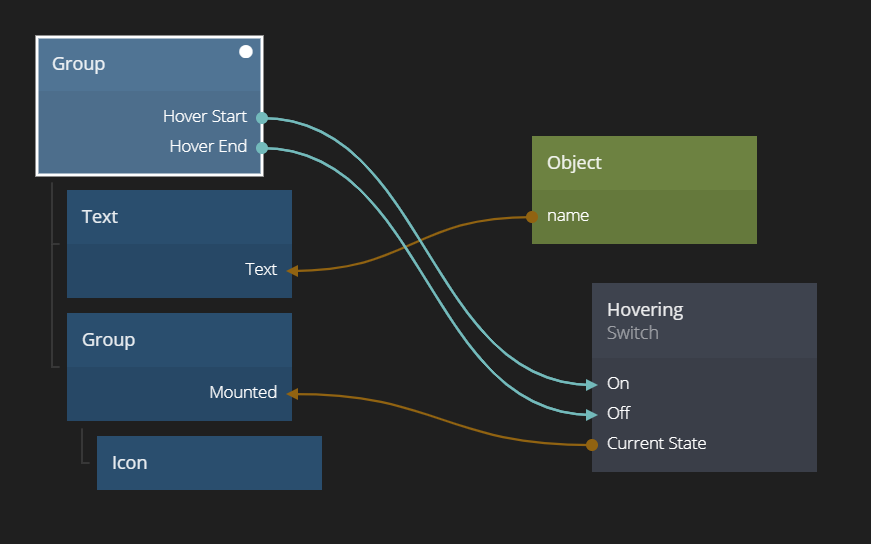The image size is (871, 544).
Task: Click the Hover End label
Action: coord(208,147)
